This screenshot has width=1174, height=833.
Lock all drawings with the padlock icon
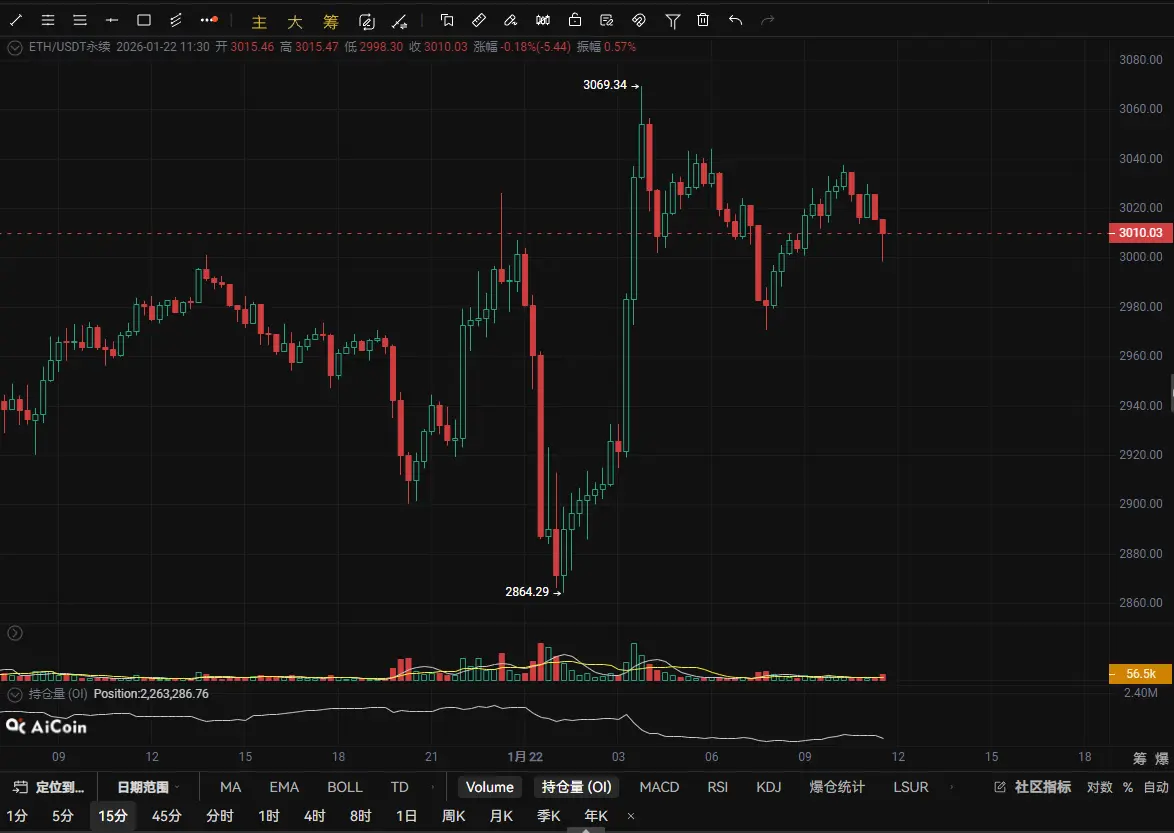point(575,20)
